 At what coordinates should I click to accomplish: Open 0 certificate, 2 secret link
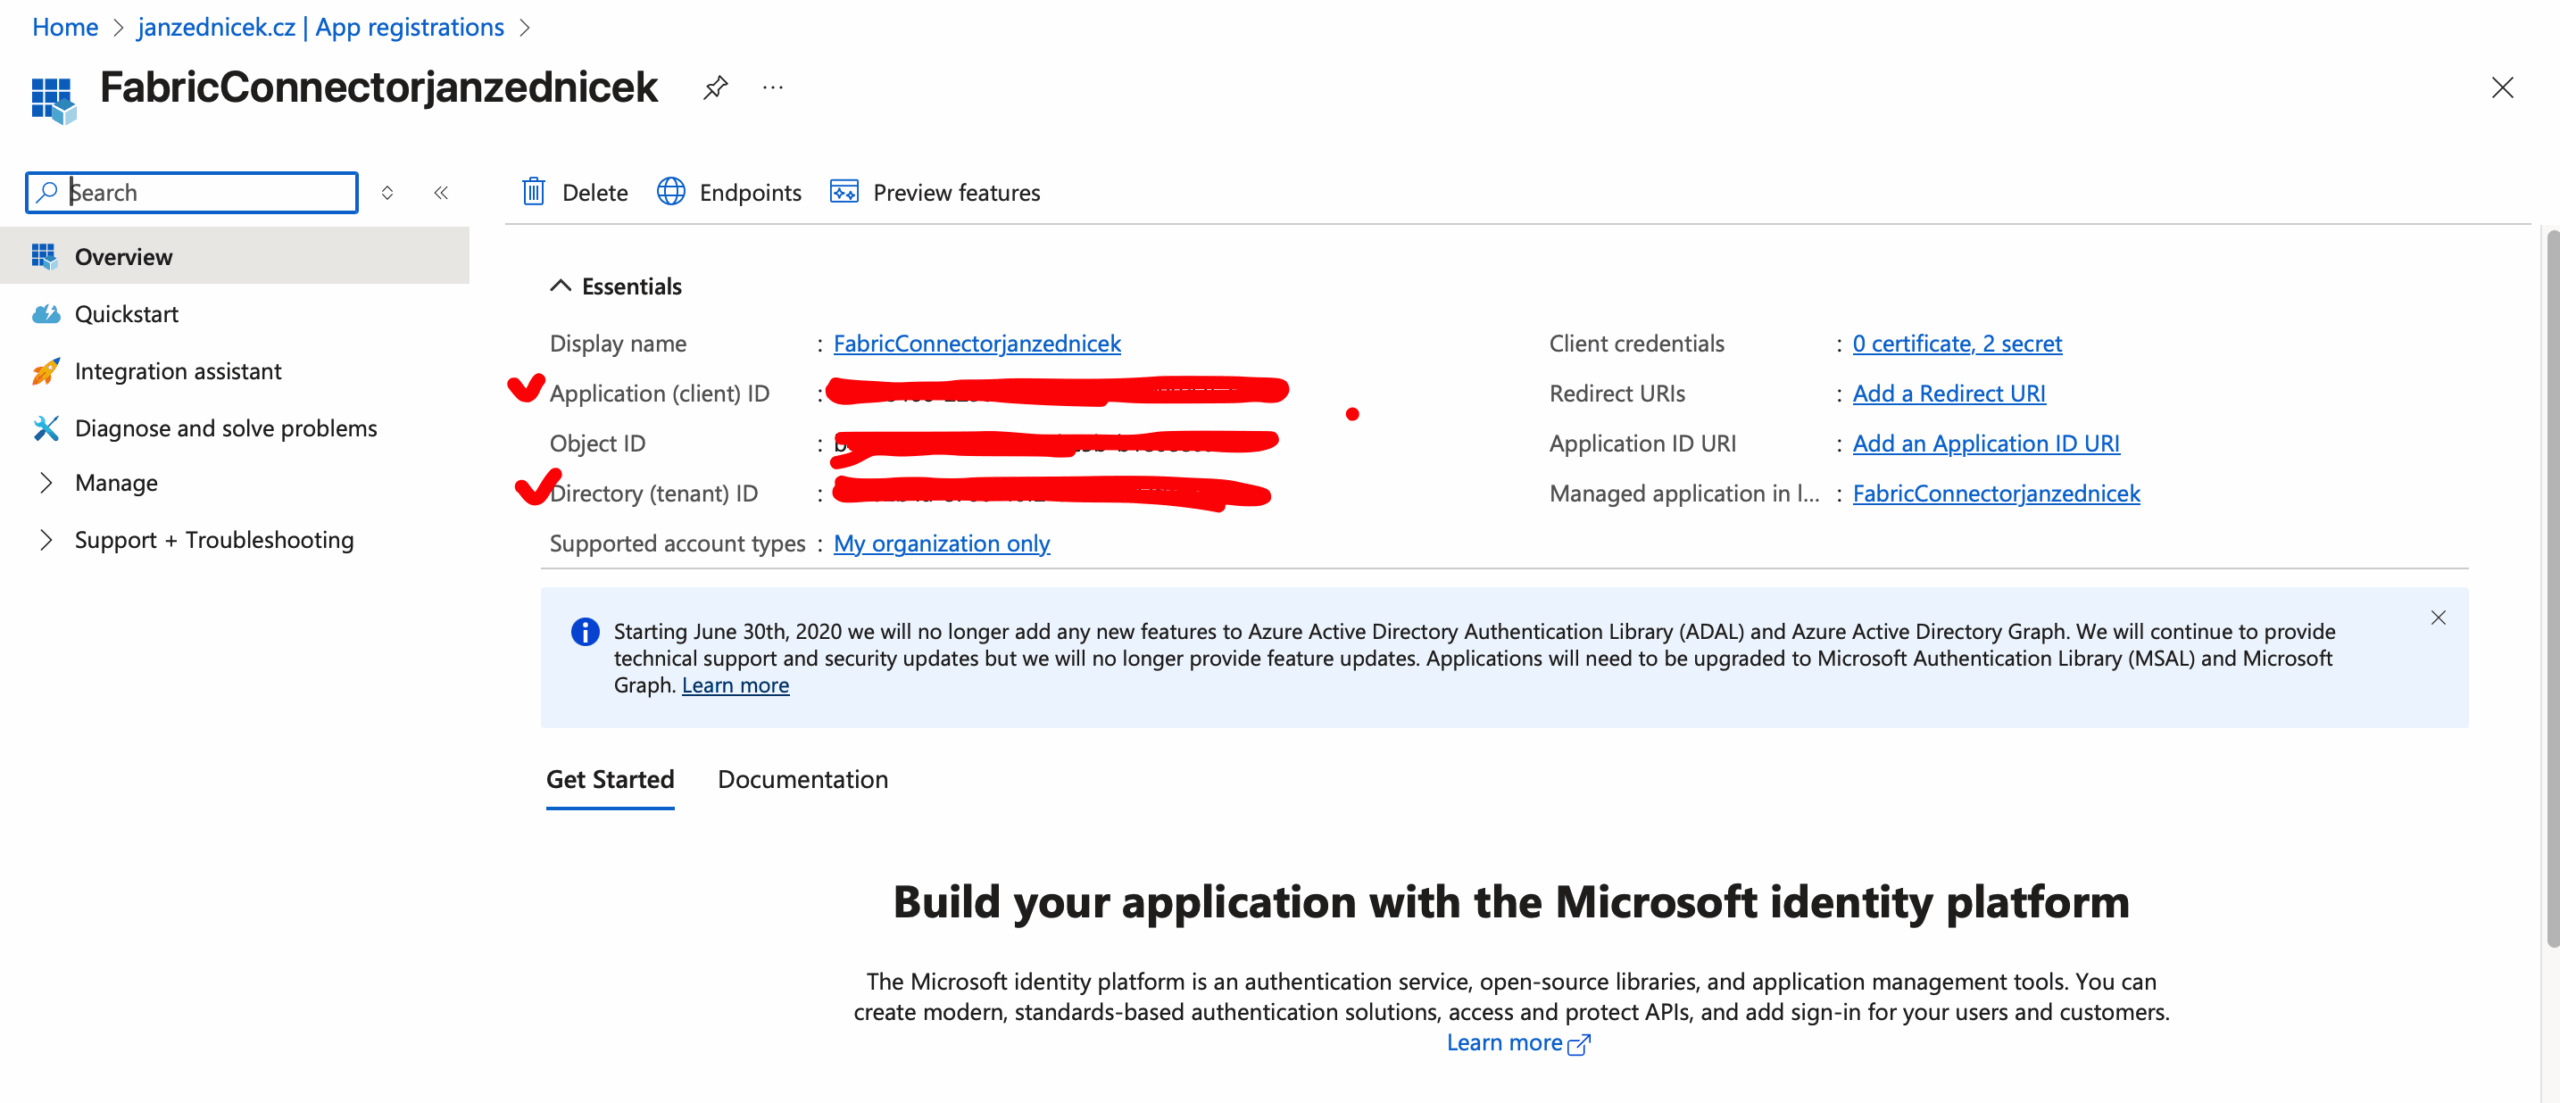tap(1956, 343)
